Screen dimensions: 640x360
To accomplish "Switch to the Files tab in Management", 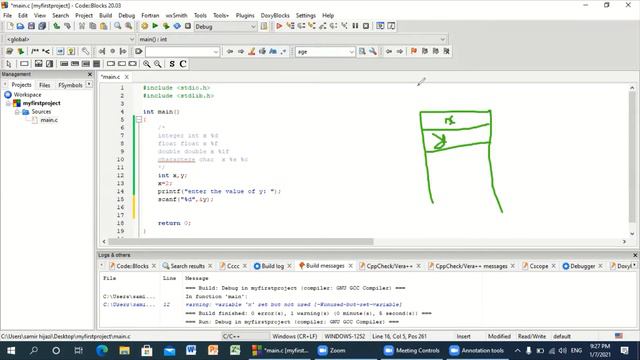I will click(44, 85).
